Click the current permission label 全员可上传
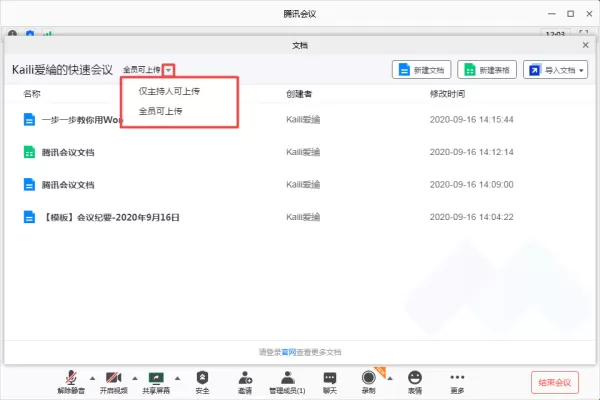The height and width of the screenshot is (400, 600). click(142, 70)
